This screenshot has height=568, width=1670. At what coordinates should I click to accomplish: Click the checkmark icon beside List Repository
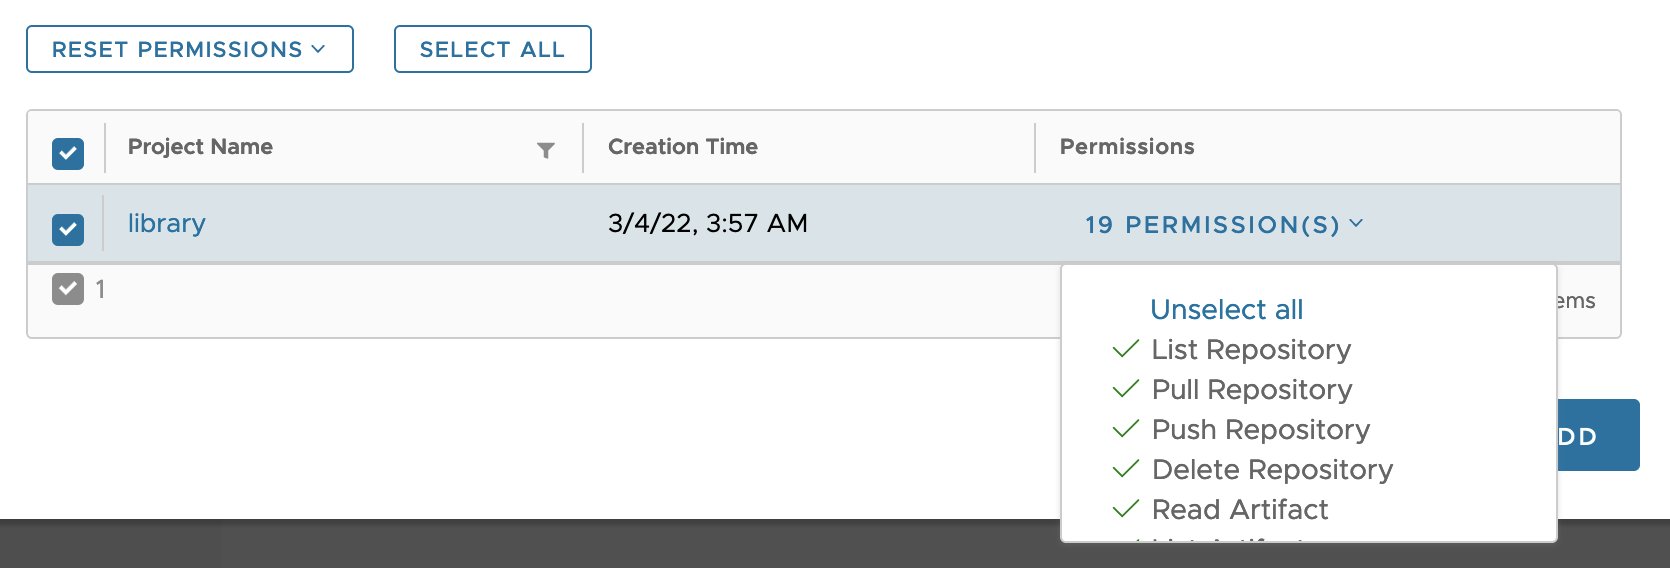[1126, 349]
